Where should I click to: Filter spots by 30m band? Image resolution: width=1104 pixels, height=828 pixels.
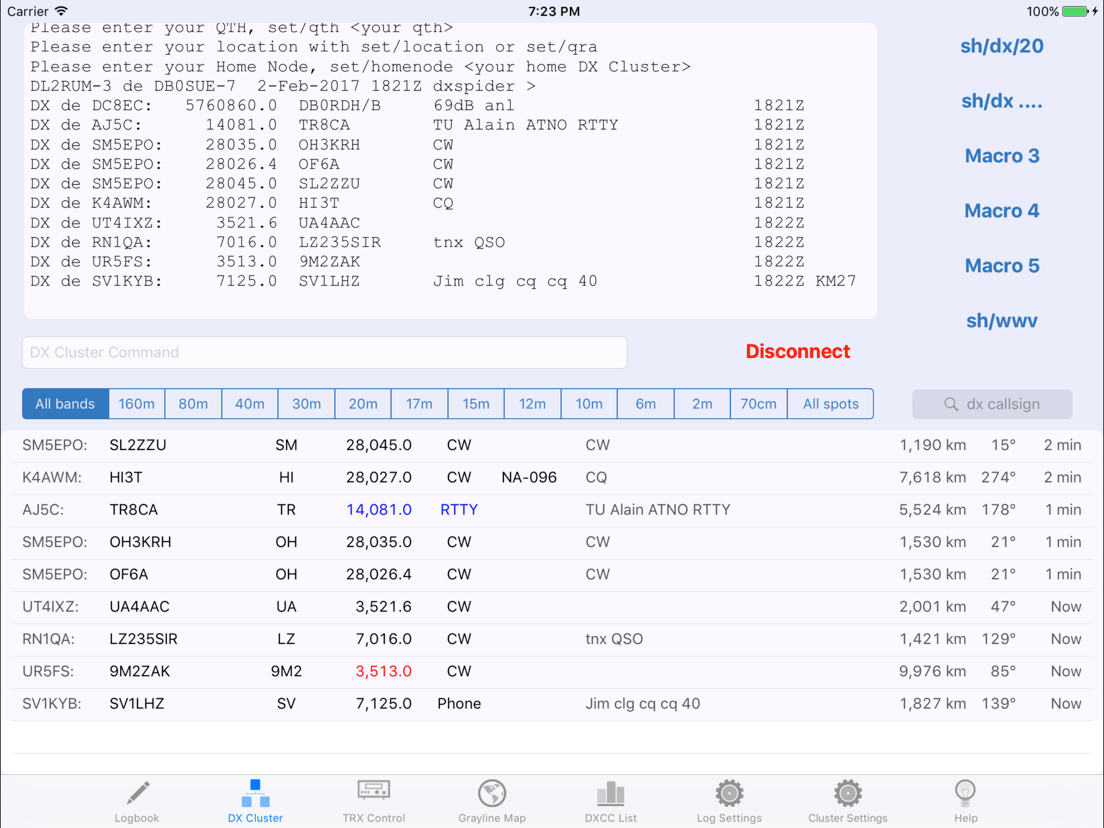[306, 404]
